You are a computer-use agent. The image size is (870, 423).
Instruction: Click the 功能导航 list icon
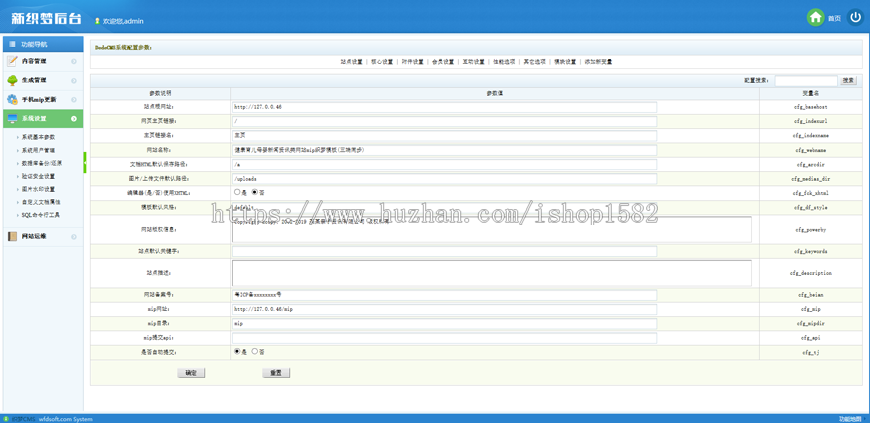click(x=12, y=44)
